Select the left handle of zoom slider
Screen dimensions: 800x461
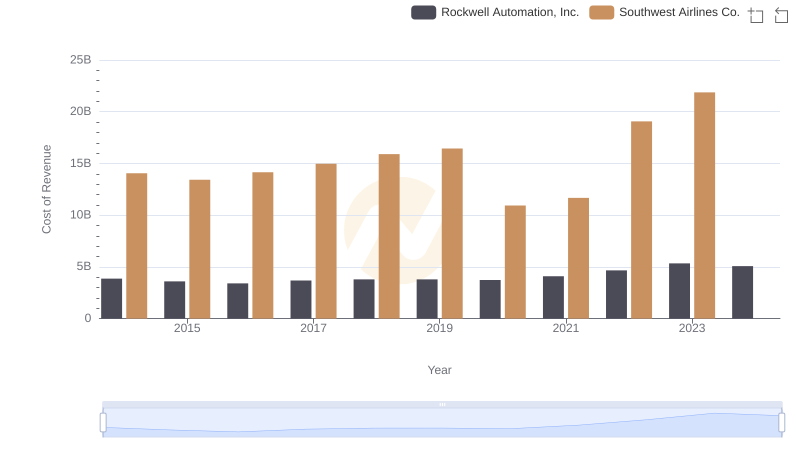tap(103, 423)
